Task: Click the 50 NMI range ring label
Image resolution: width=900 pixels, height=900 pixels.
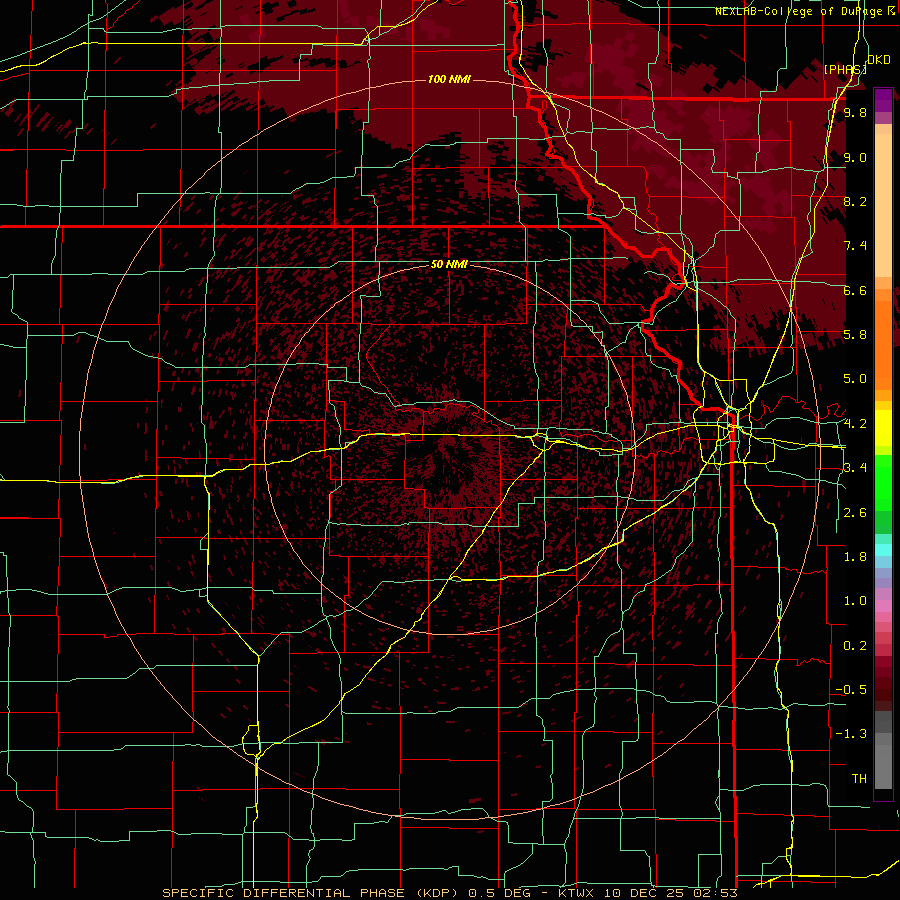Action: pyautogui.click(x=449, y=264)
